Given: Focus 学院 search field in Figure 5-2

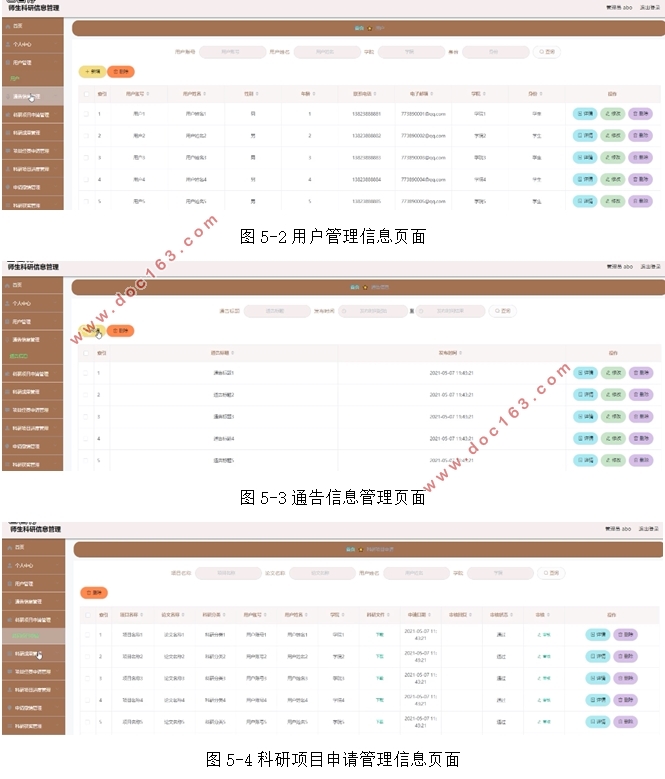Looking at the screenshot, I should pyautogui.click(x=411, y=52).
